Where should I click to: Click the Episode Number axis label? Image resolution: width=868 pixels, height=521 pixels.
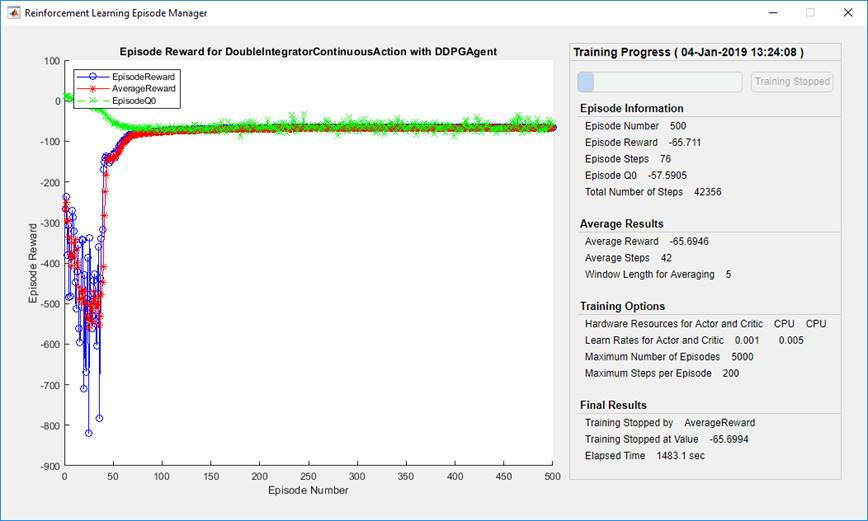coord(308,490)
